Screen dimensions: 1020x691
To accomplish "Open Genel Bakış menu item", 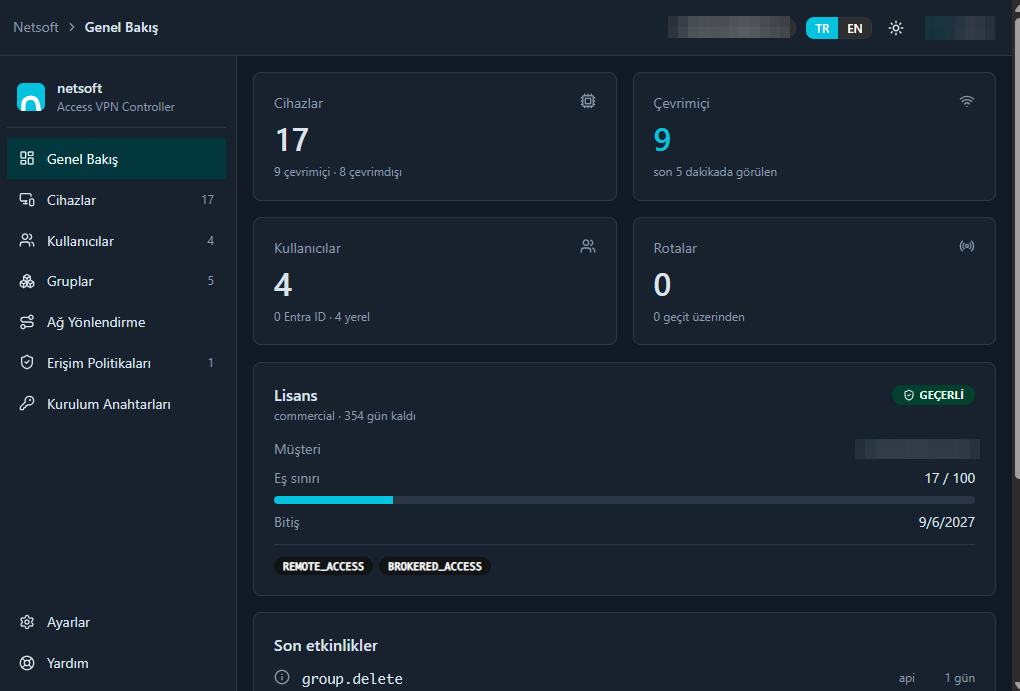I will pos(116,158).
